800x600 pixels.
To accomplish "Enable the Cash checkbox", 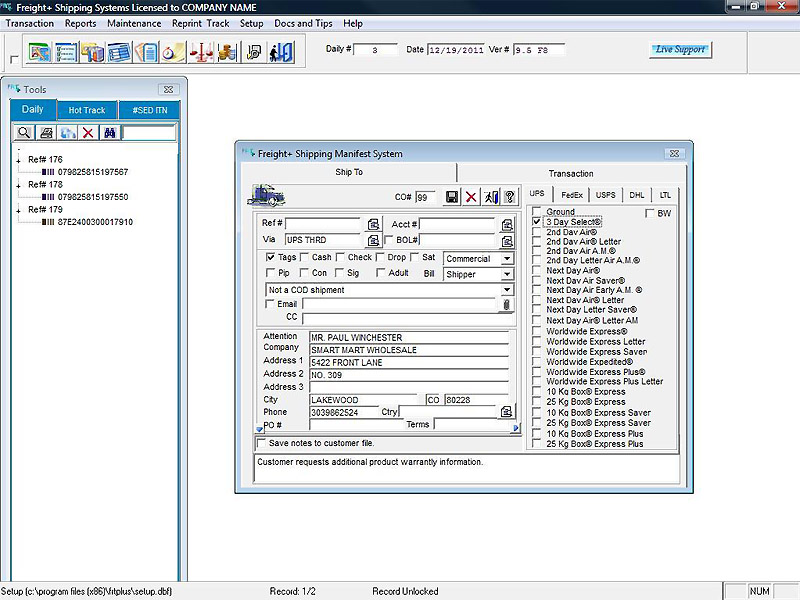I will [304, 257].
